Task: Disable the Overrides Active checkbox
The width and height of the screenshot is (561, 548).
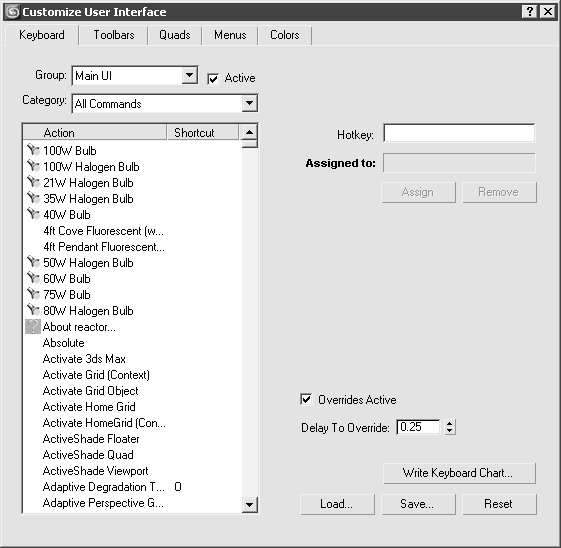Action: coord(306,399)
